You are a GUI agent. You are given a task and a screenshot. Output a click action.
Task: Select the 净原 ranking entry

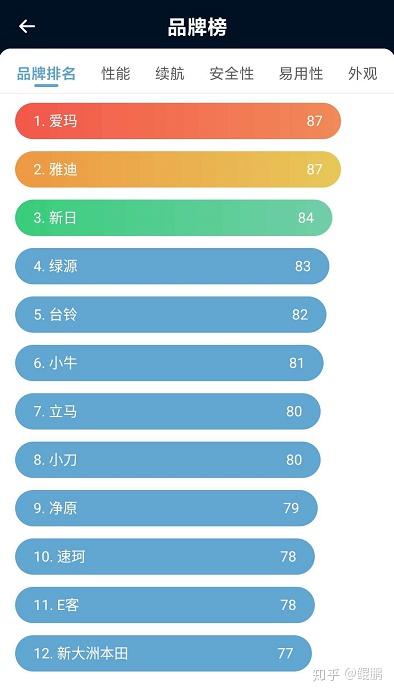166,508
